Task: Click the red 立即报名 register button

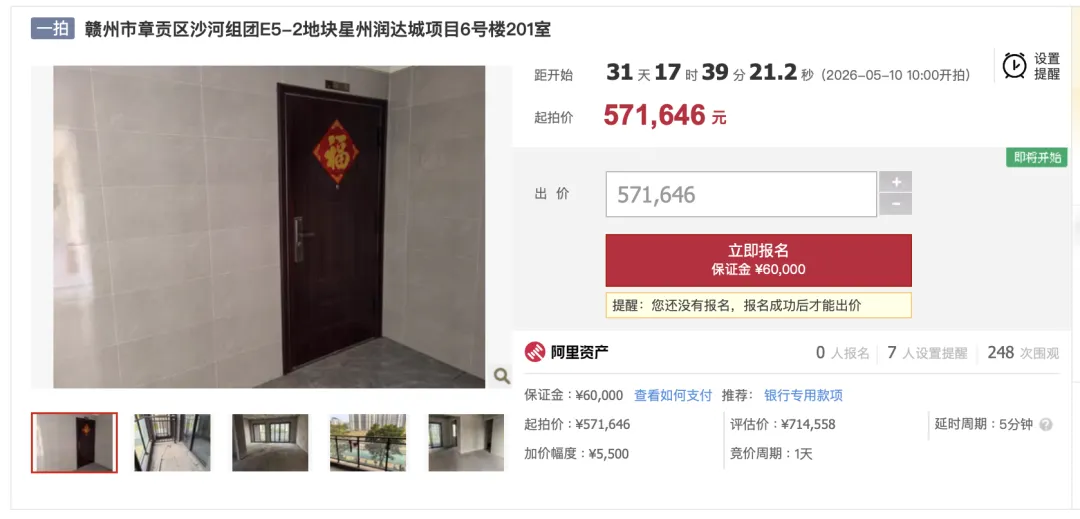Action: 758,260
